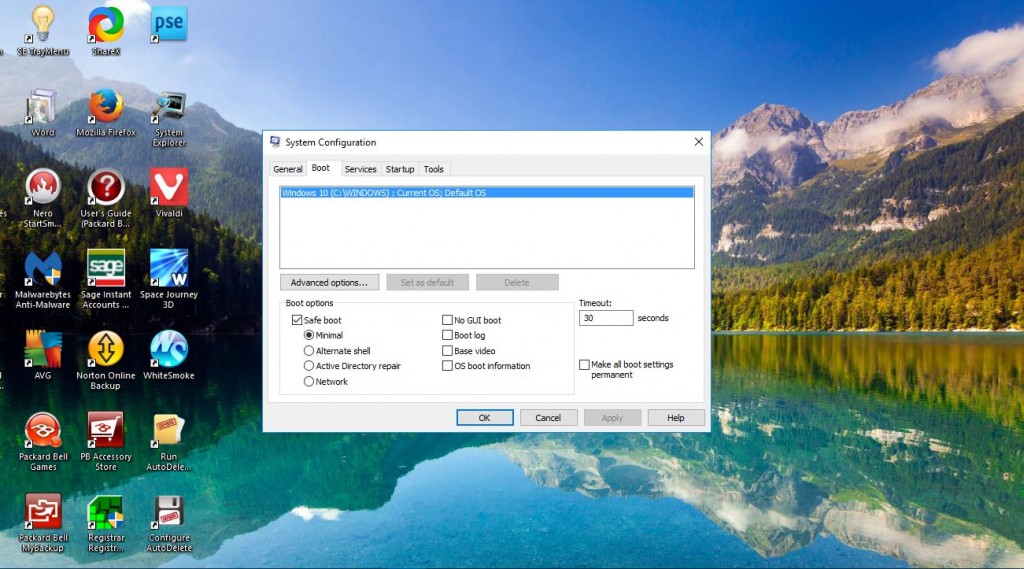Select the Windows 10 boot entry
Viewport: 1024px width, 569px height.
point(487,193)
